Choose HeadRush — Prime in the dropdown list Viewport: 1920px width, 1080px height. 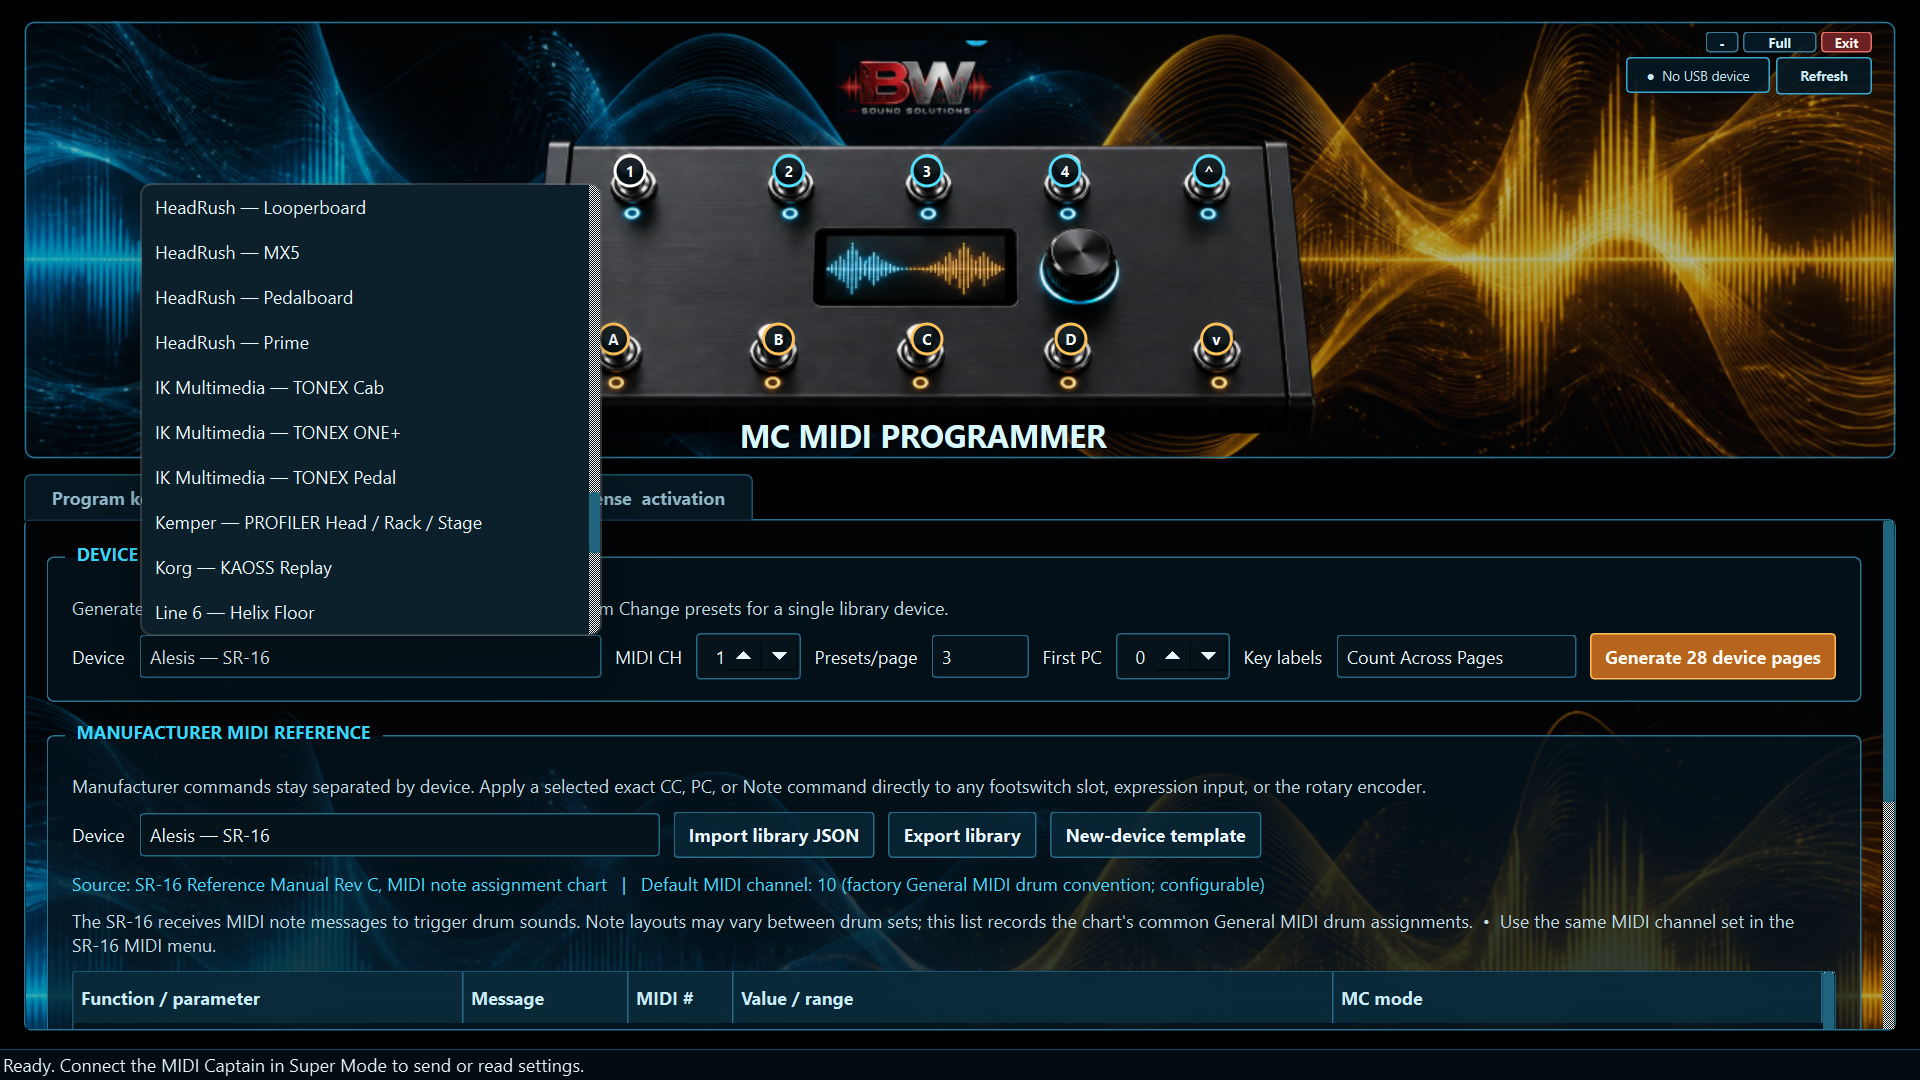click(365, 343)
